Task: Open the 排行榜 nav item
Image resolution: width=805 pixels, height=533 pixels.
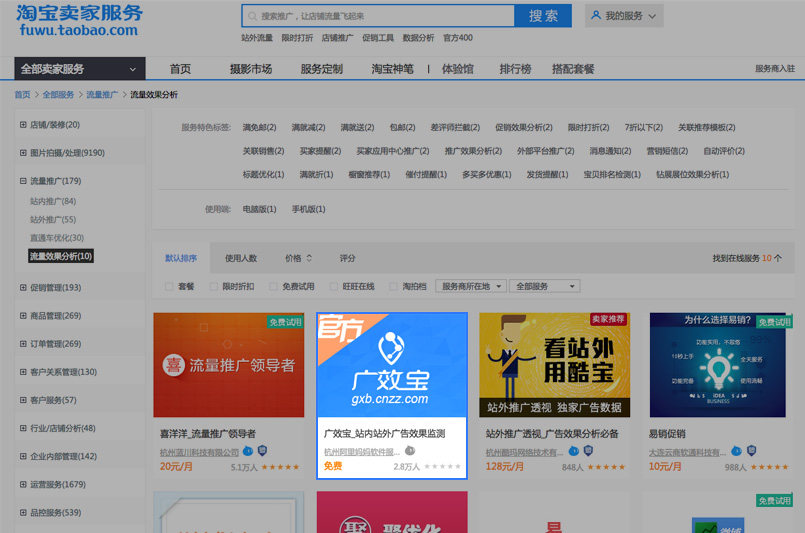Action: [515, 69]
